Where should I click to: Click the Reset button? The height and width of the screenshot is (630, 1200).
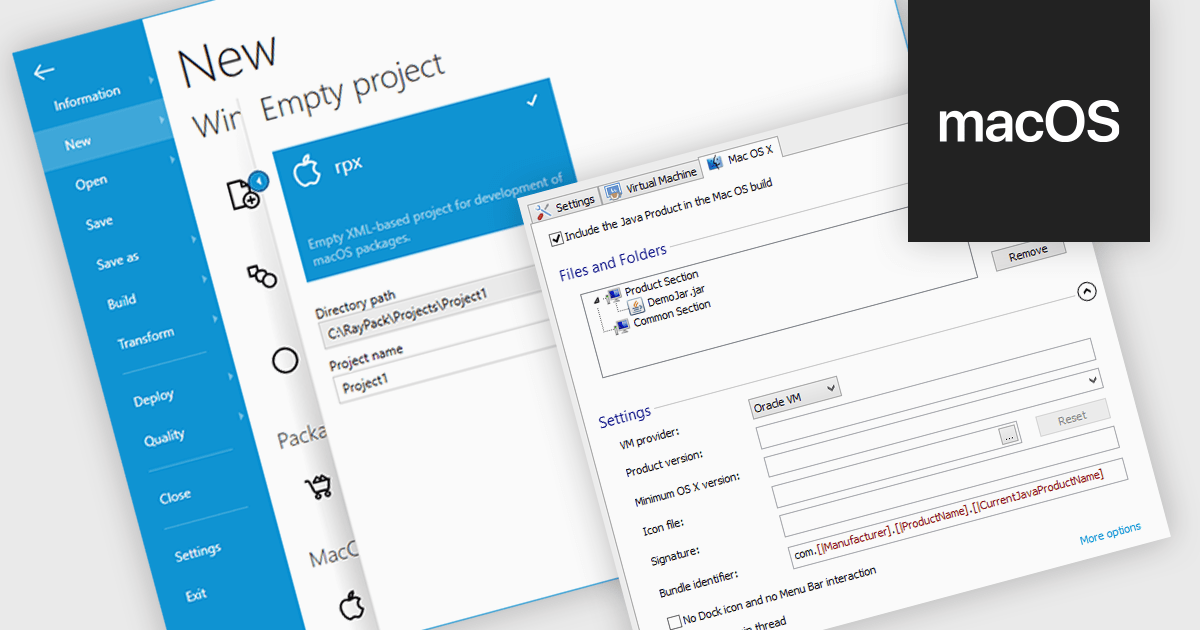click(1071, 417)
